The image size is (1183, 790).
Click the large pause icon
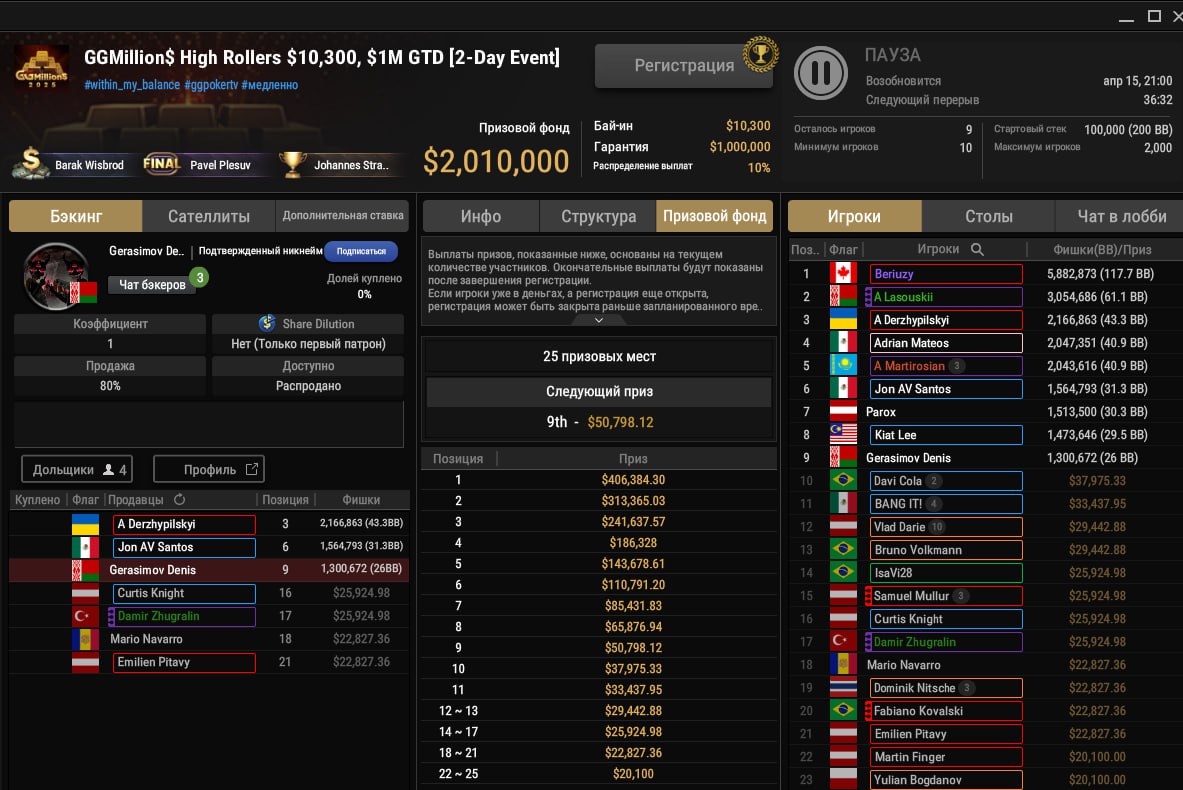[x=821, y=73]
